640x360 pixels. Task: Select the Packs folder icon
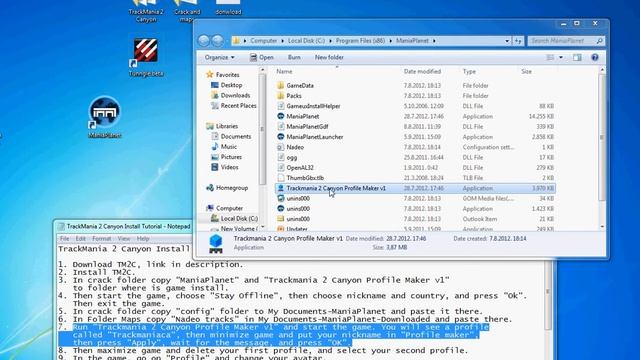pyautogui.click(x=280, y=96)
